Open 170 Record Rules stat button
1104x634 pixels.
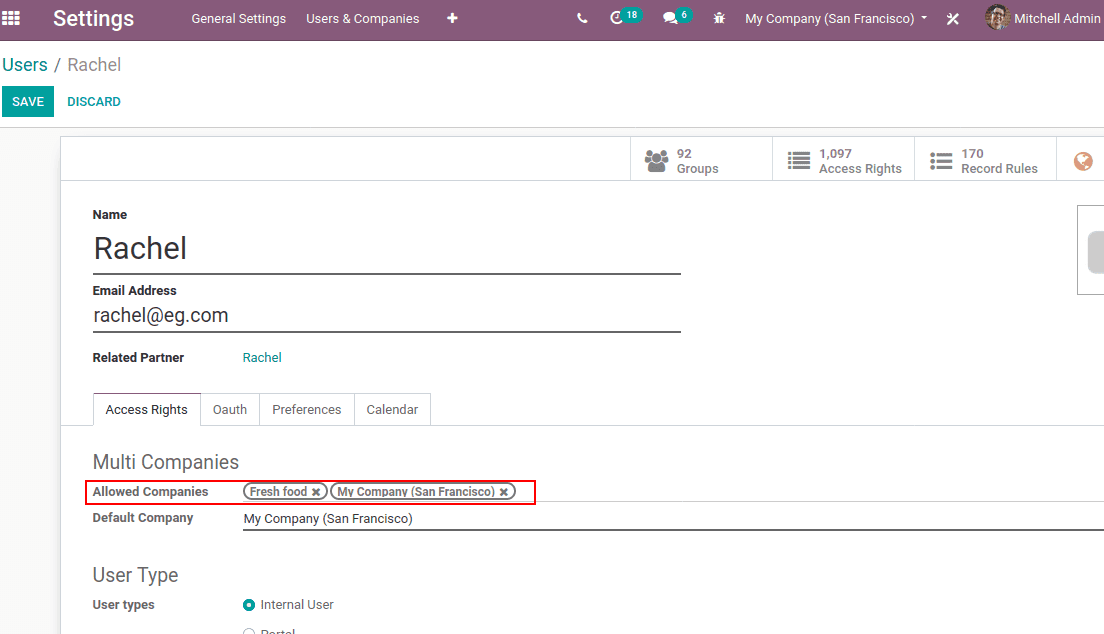tap(986, 161)
